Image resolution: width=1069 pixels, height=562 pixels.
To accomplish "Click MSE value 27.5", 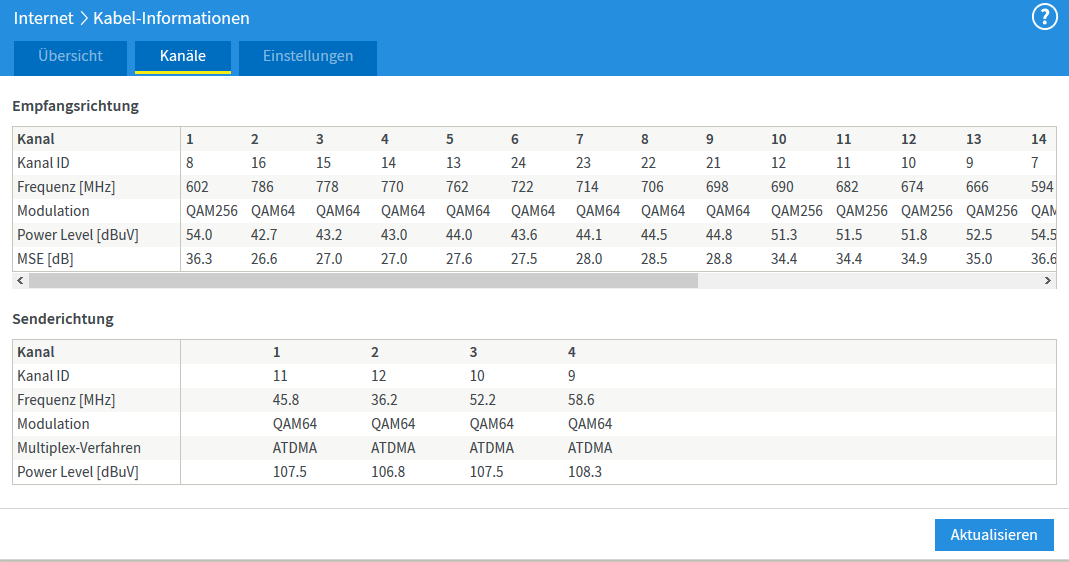I will (x=524, y=259).
